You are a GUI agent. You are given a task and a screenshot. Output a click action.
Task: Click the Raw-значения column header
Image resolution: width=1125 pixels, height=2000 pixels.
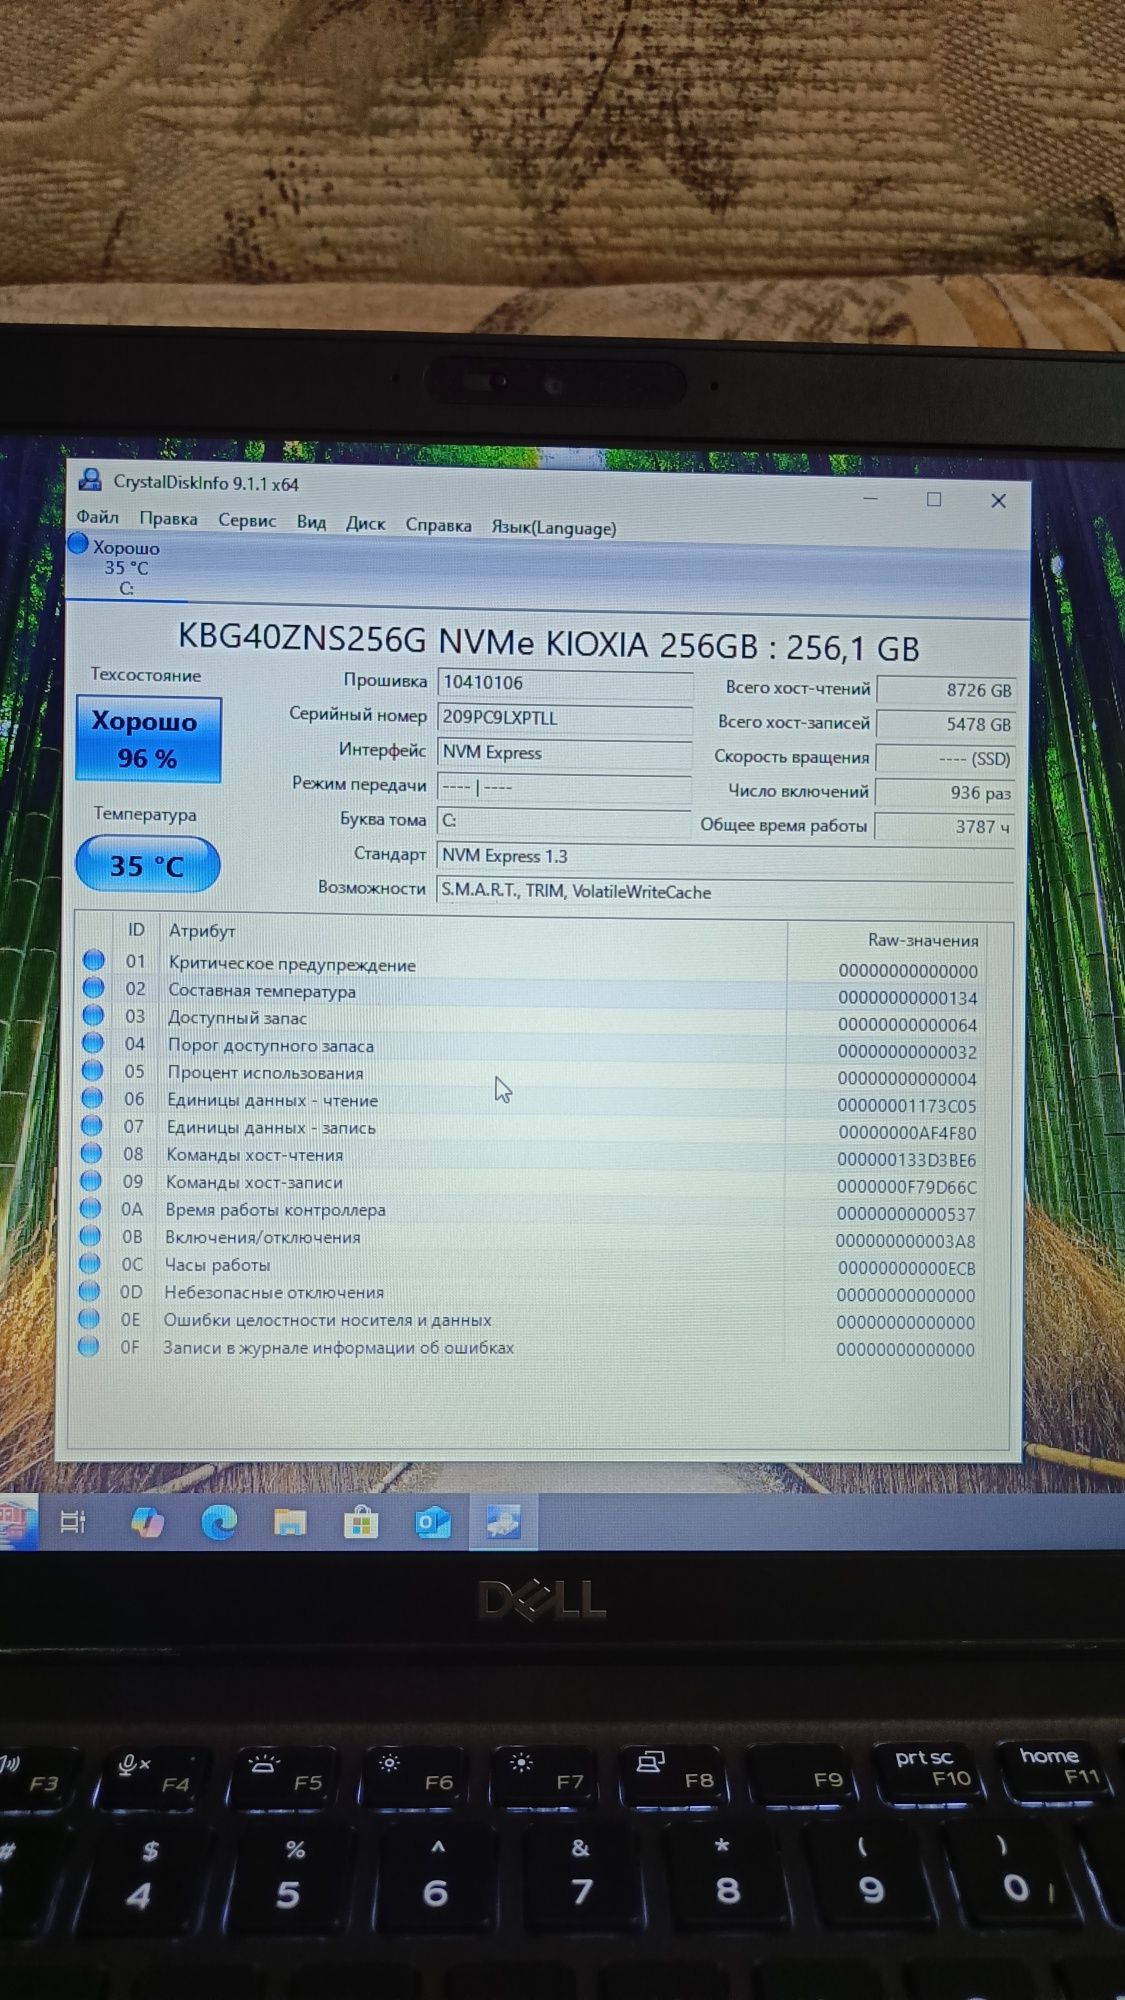pos(922,940)
